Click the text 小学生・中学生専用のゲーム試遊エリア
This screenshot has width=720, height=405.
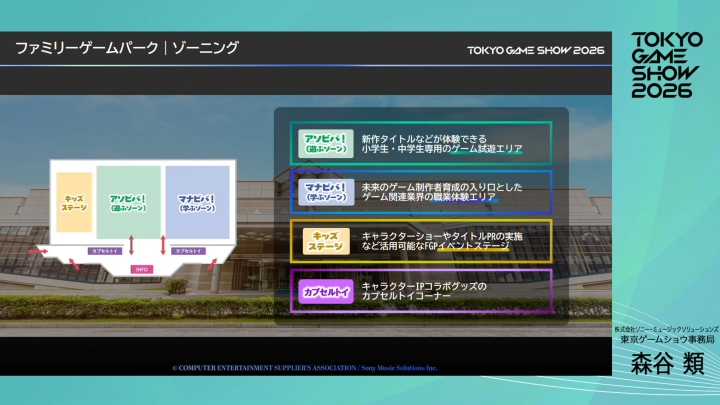pos(442,149)
